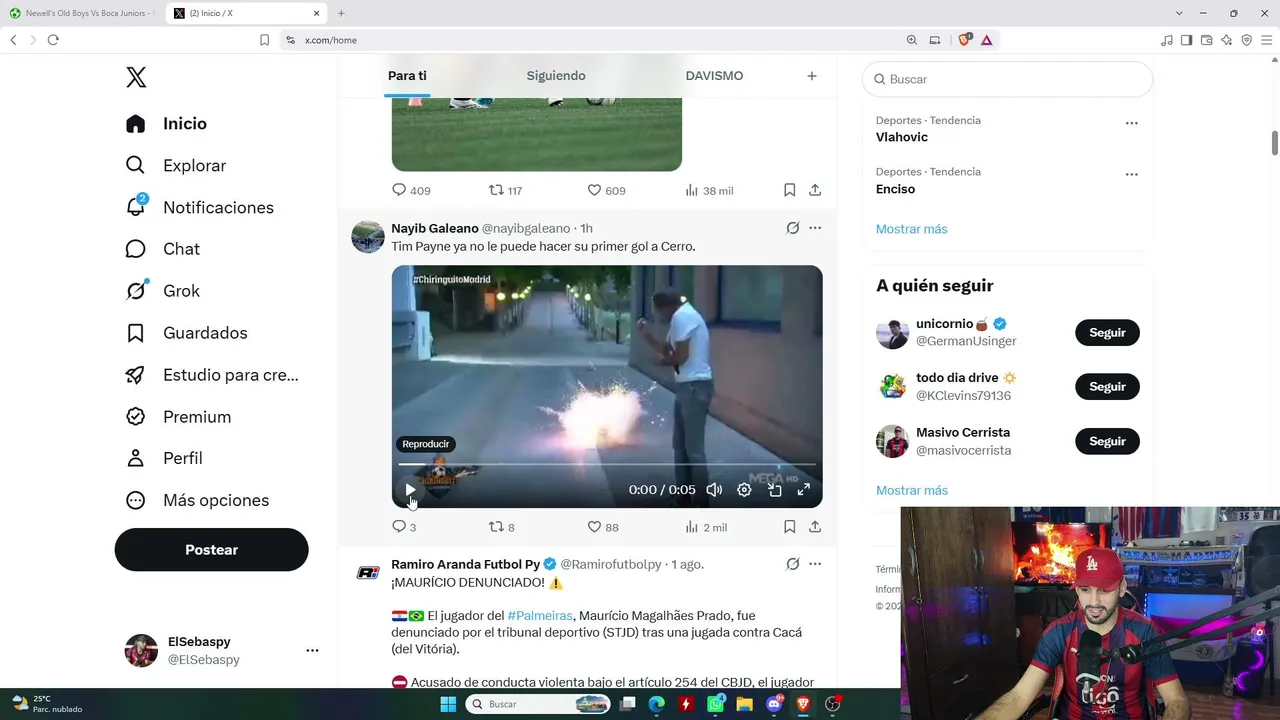This screenshot has height=720, width=1280.
Task: Open the Vlahovic trending topic
Action: [x=902, y=137]
